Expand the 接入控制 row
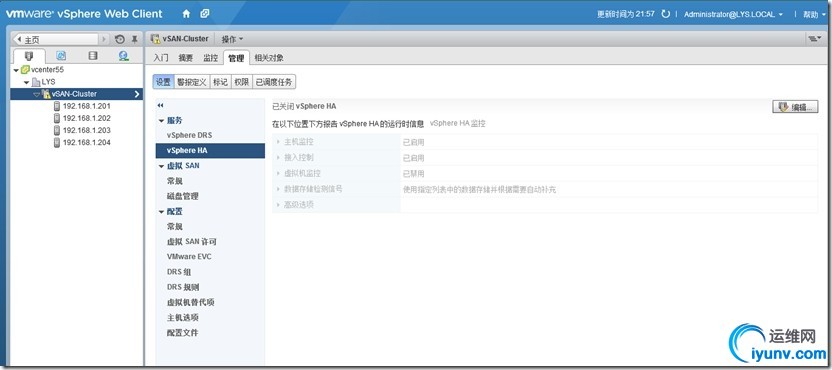 click(279, 158)
